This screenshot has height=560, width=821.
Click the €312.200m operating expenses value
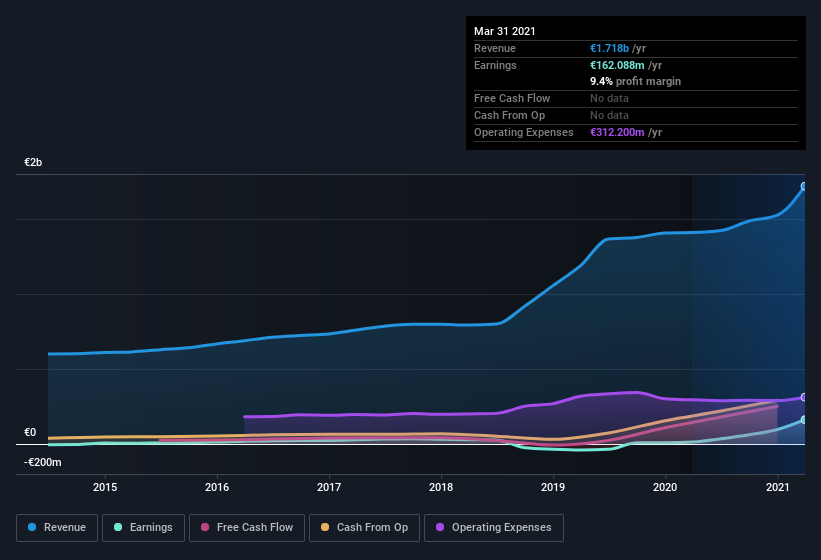617,132
